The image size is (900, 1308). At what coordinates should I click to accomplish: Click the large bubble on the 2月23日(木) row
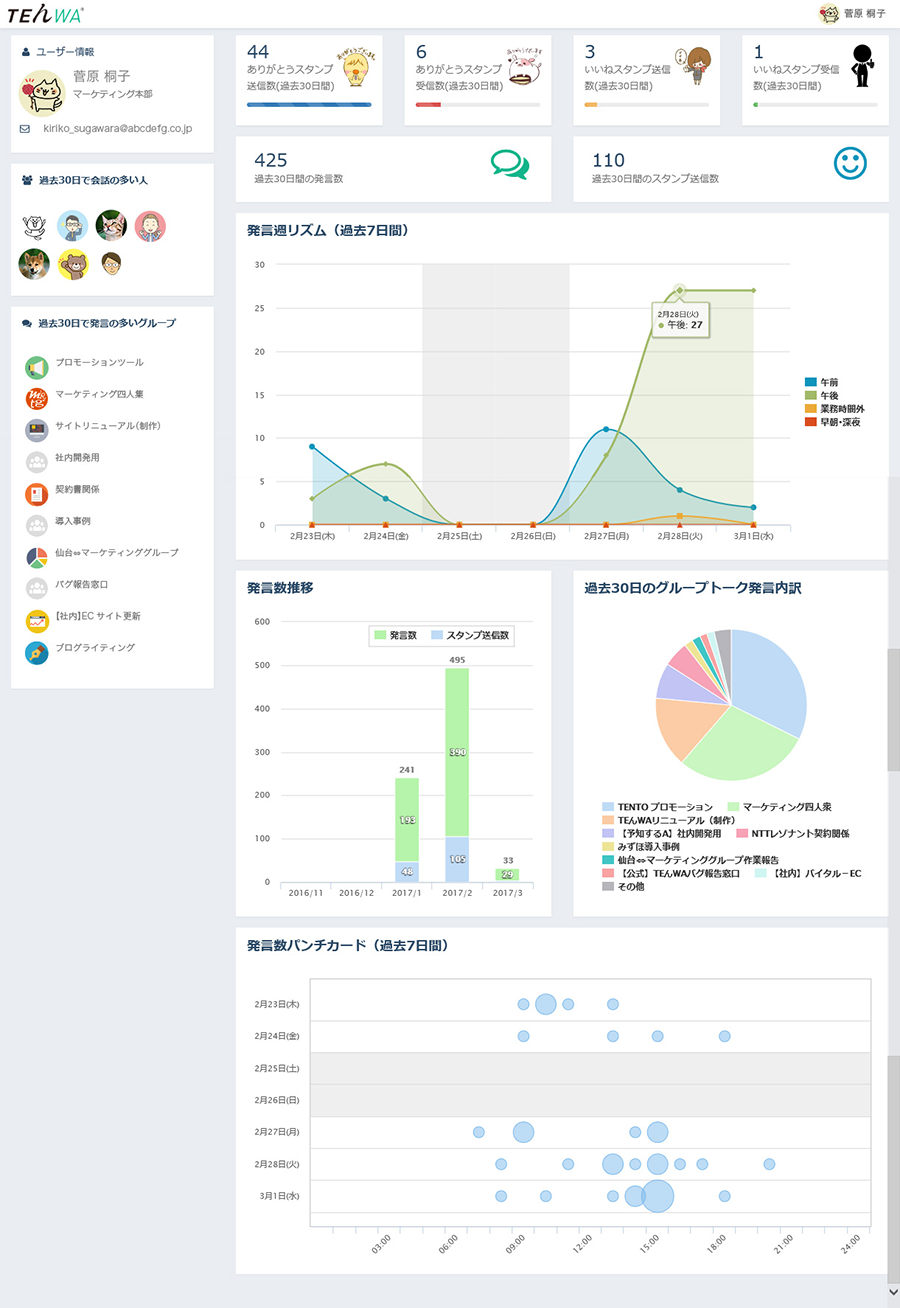tap(545, 1004)
